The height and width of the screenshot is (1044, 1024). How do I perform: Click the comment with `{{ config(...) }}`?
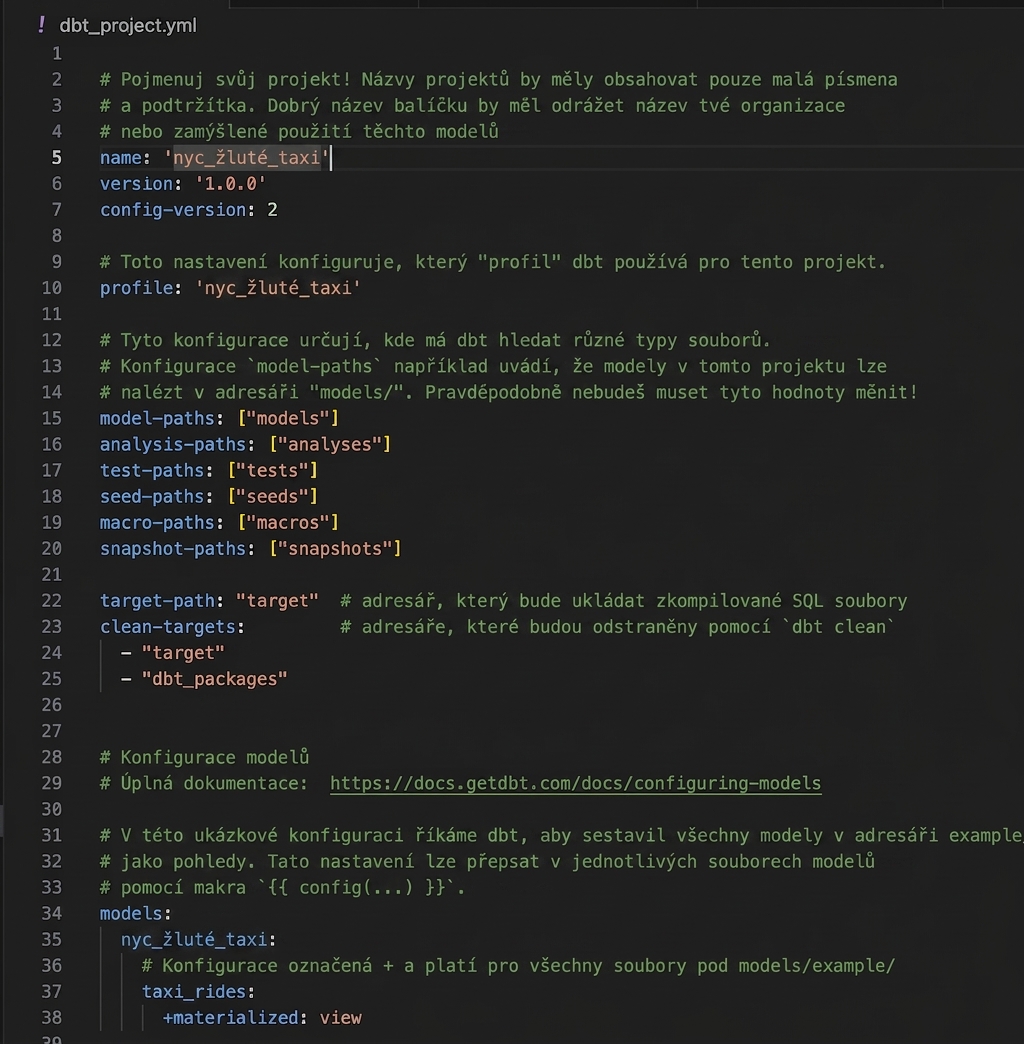click(282, 888)
